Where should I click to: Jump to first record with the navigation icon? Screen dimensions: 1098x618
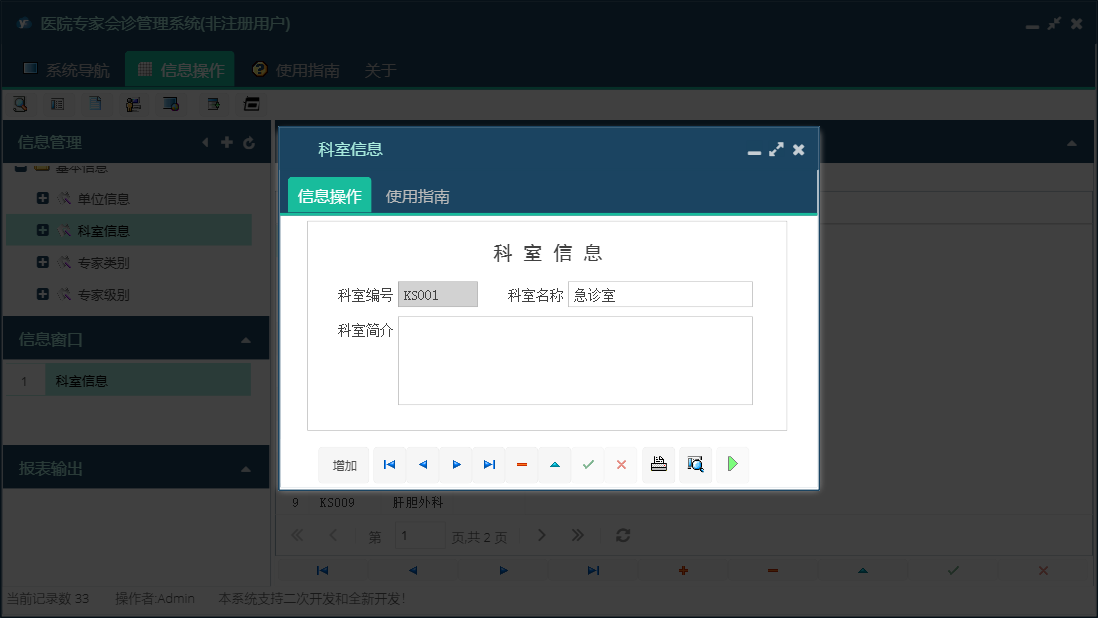click(389, 464)
